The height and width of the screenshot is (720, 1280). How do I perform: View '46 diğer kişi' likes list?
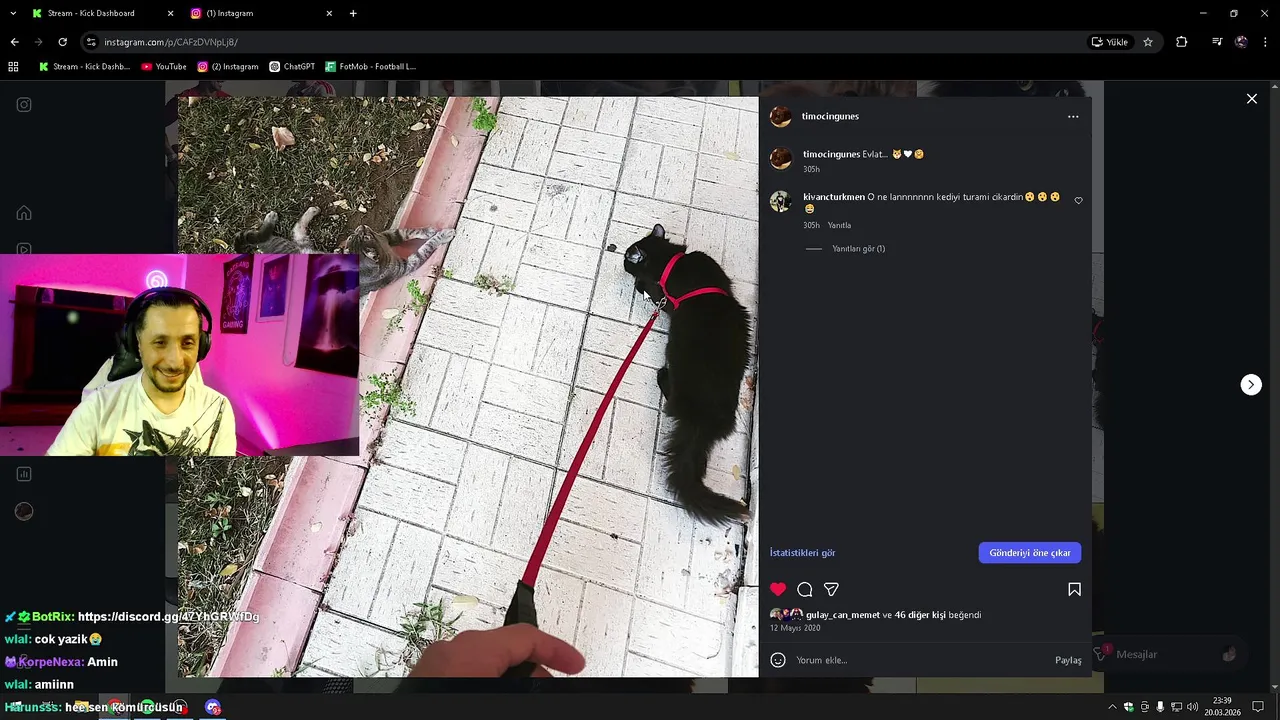pos(920,615)
